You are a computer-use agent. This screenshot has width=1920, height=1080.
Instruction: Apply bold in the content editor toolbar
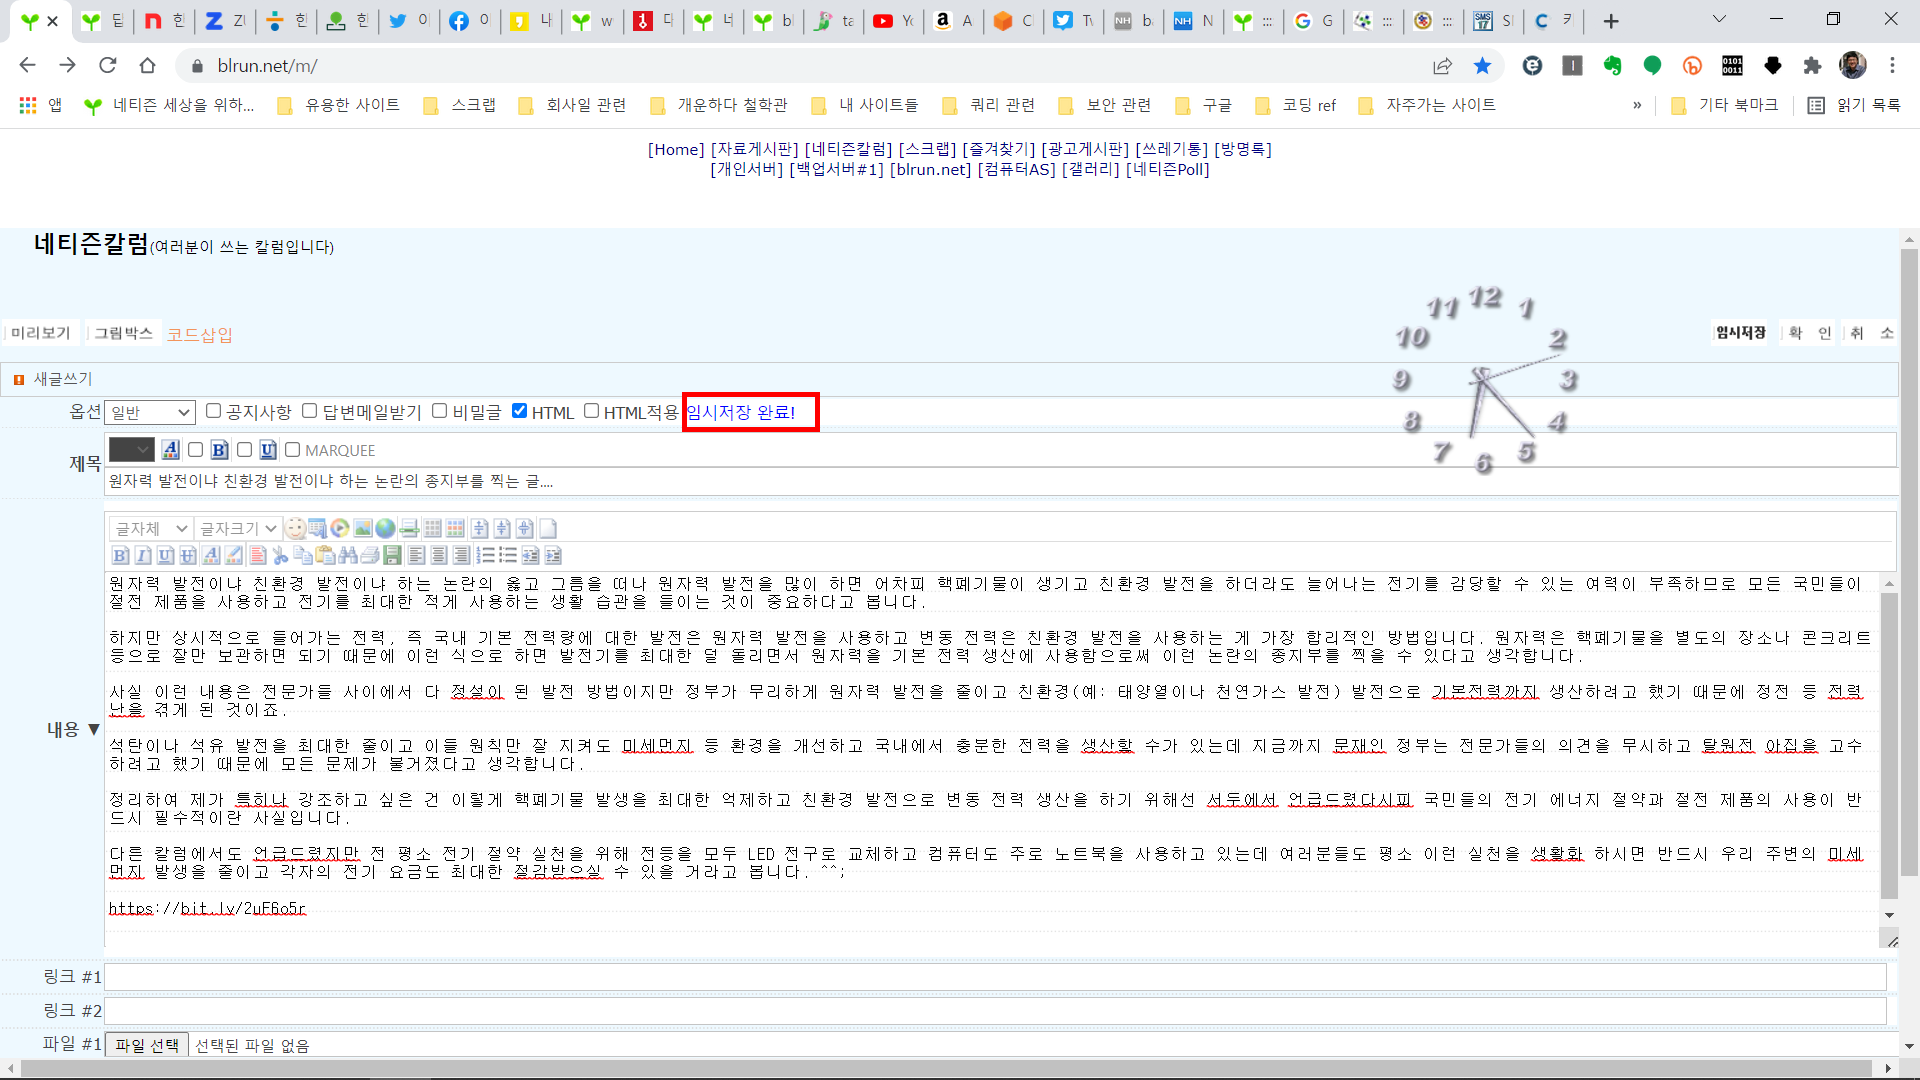pyautogui.click(x=120, y=555)
